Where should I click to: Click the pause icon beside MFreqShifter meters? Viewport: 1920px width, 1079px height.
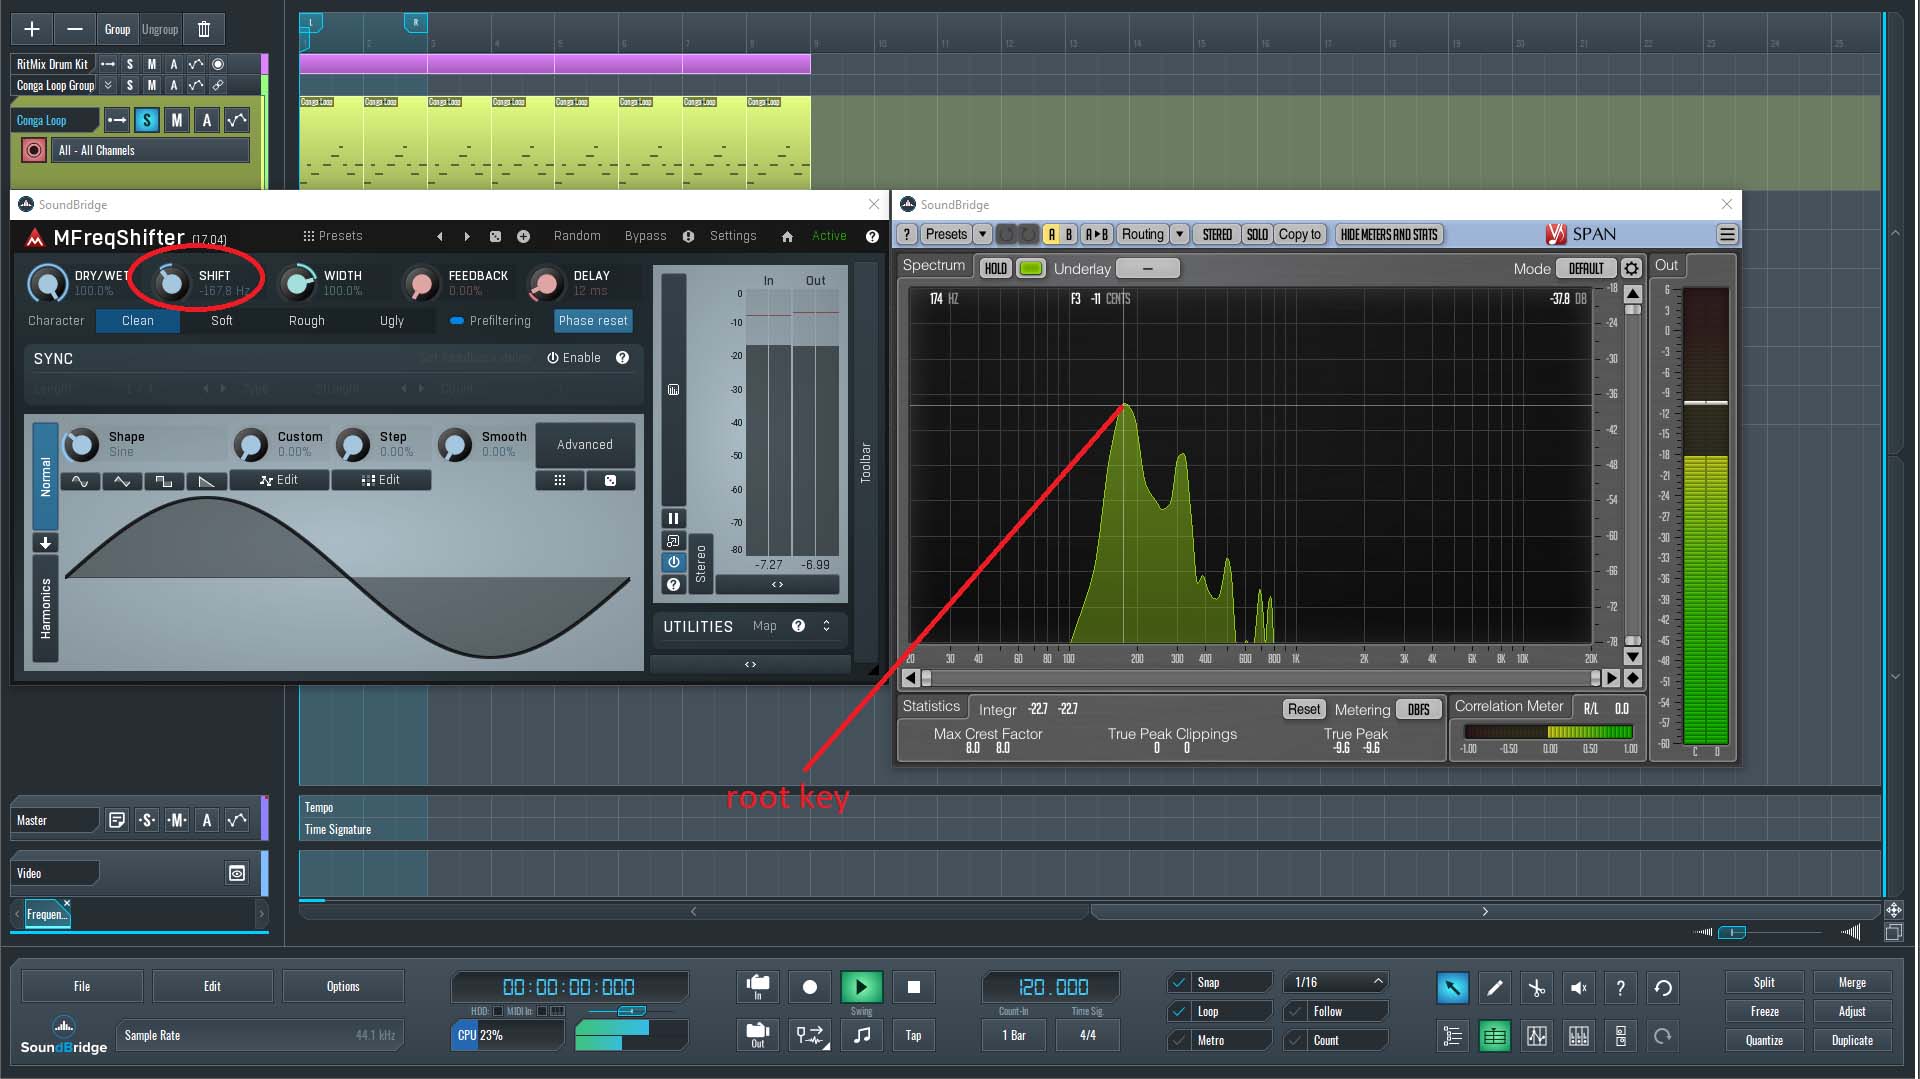click(x=673, y=518)
